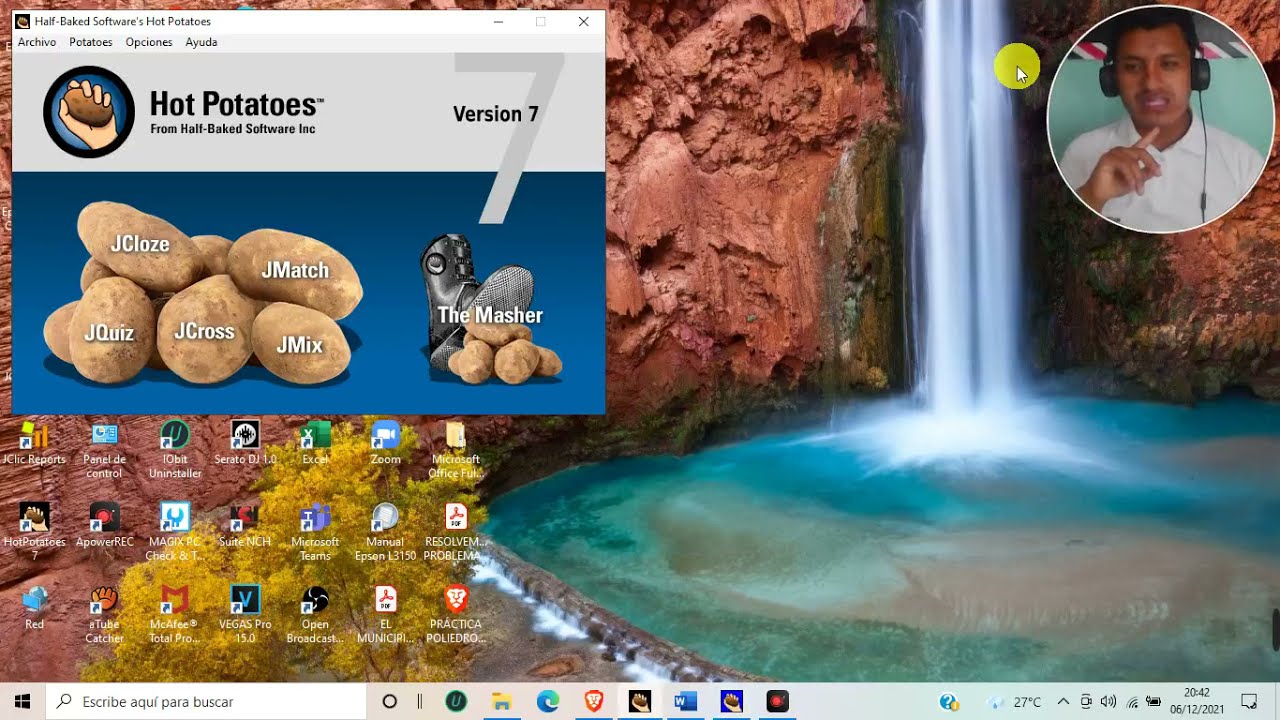Viewport: 1280px width, 720px height.
Task: Open Brave browser from the taskbar
Action: 594,702
